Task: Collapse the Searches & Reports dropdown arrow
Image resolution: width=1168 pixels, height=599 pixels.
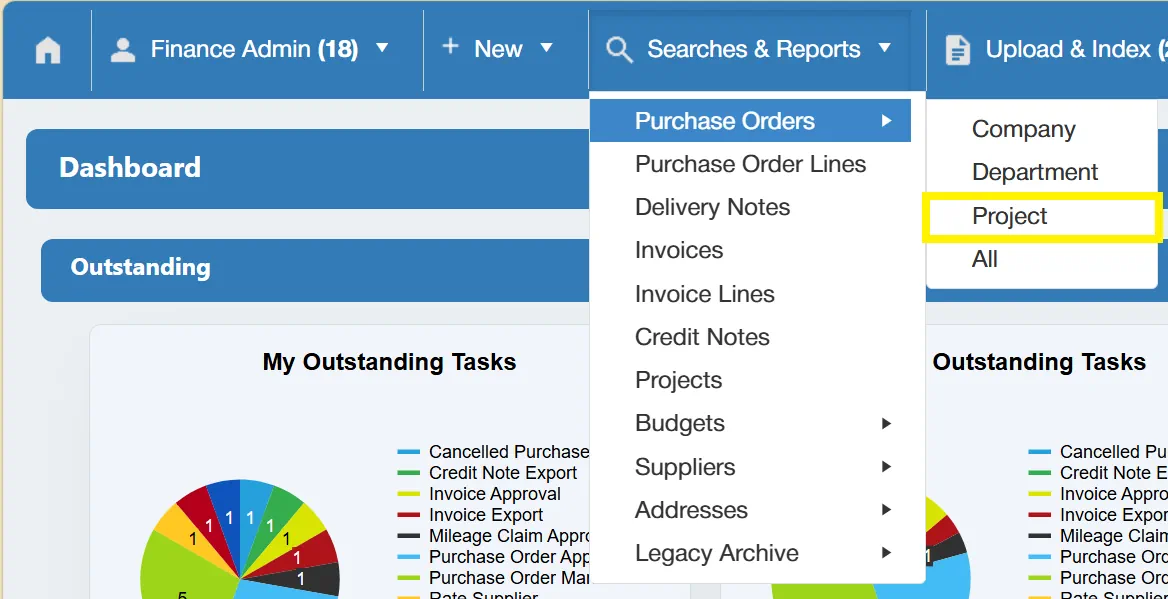Action: tap(884, 48)
